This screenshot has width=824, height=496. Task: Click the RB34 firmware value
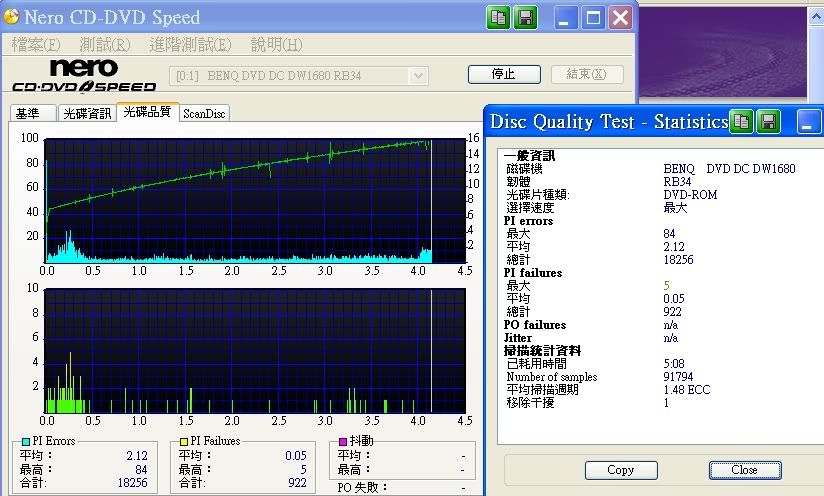pyautogui.click(x=677, y=182)
